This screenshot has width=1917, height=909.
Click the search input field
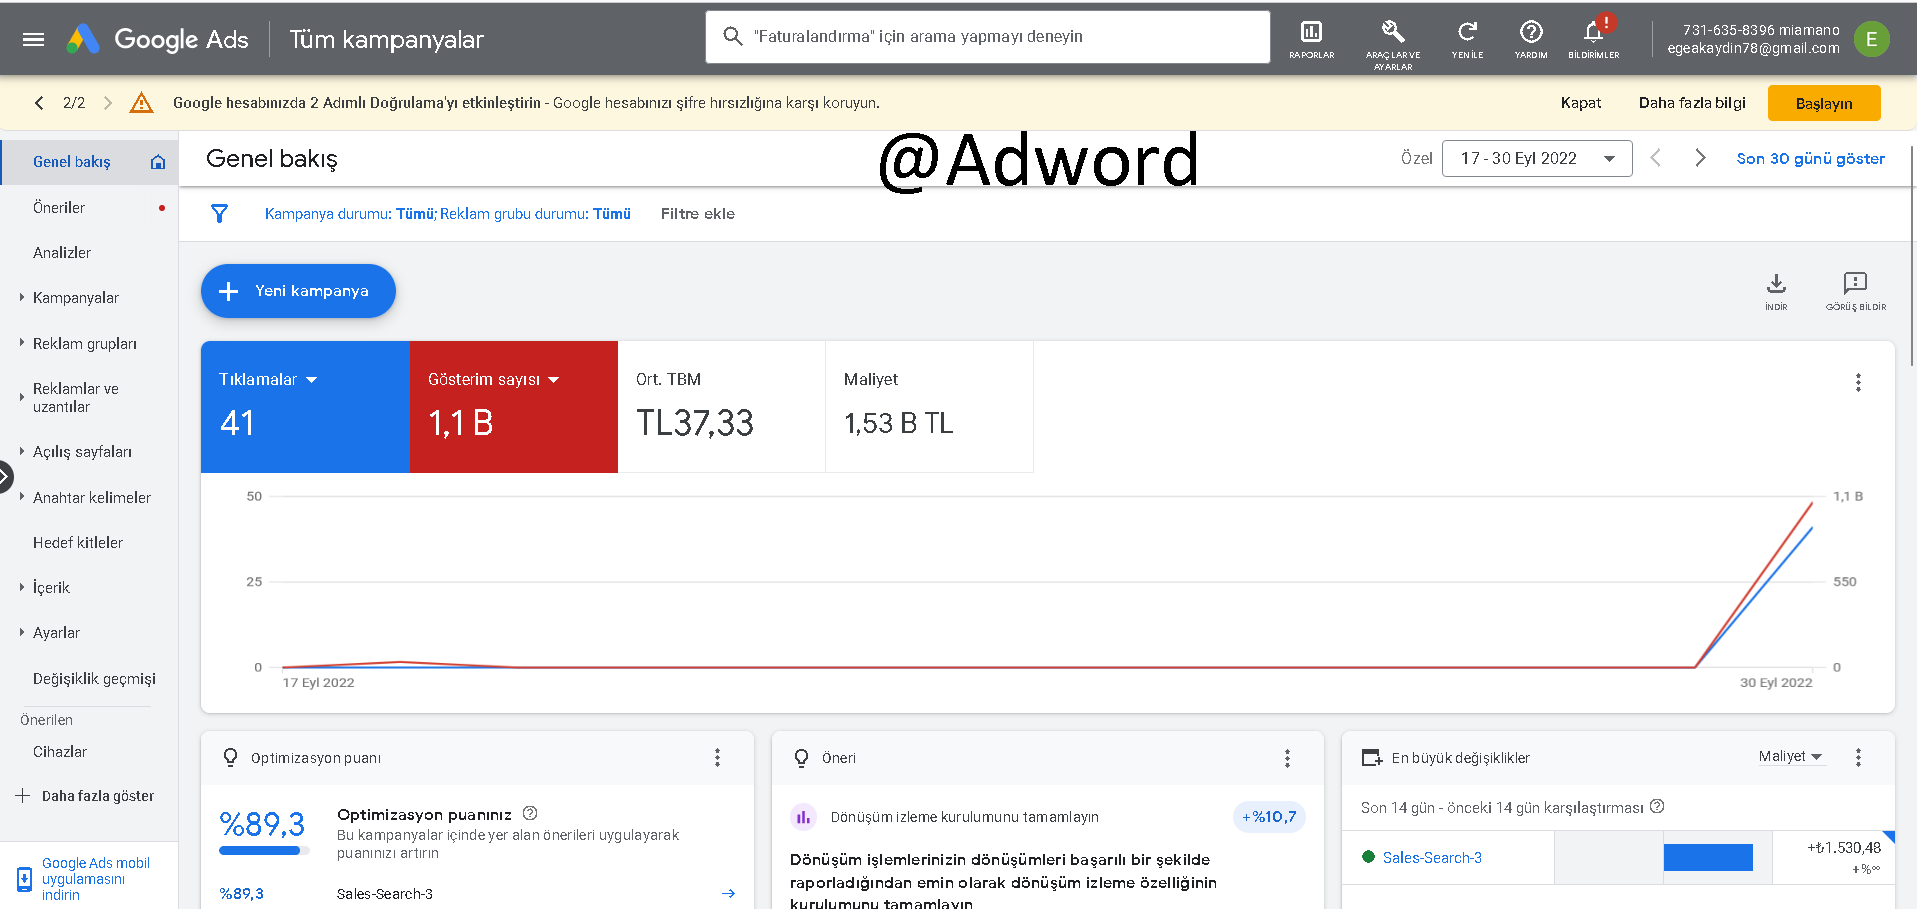(x=988, y=37)
